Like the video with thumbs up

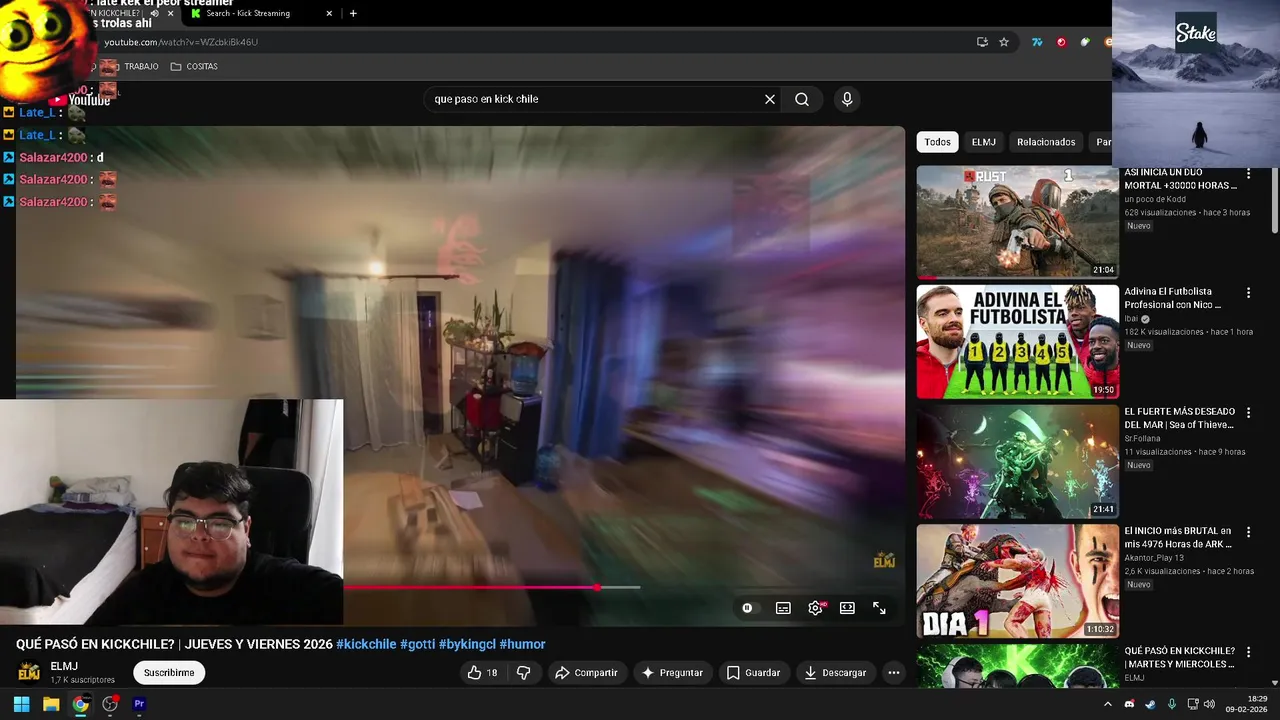tap(482, 673)
